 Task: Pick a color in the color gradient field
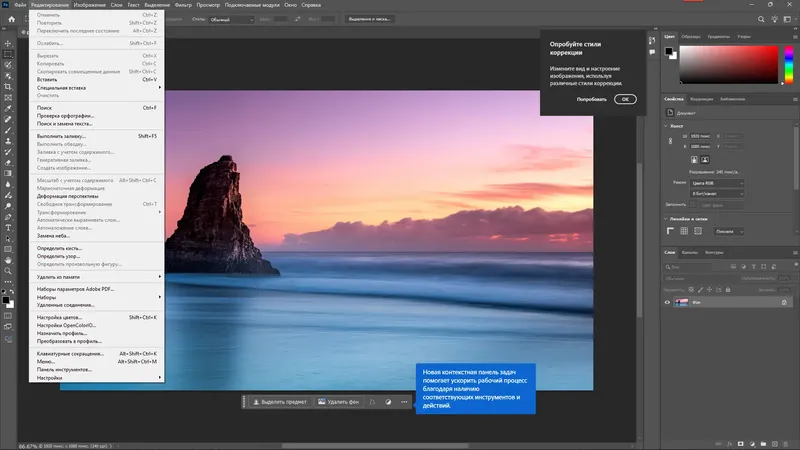(x=728, y=65)
